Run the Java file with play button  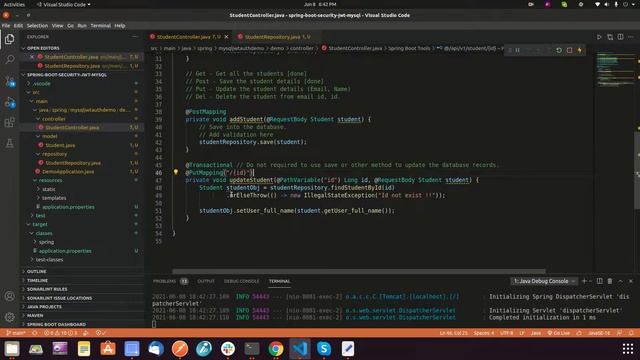pyautogui.click(x=599, y=37)
